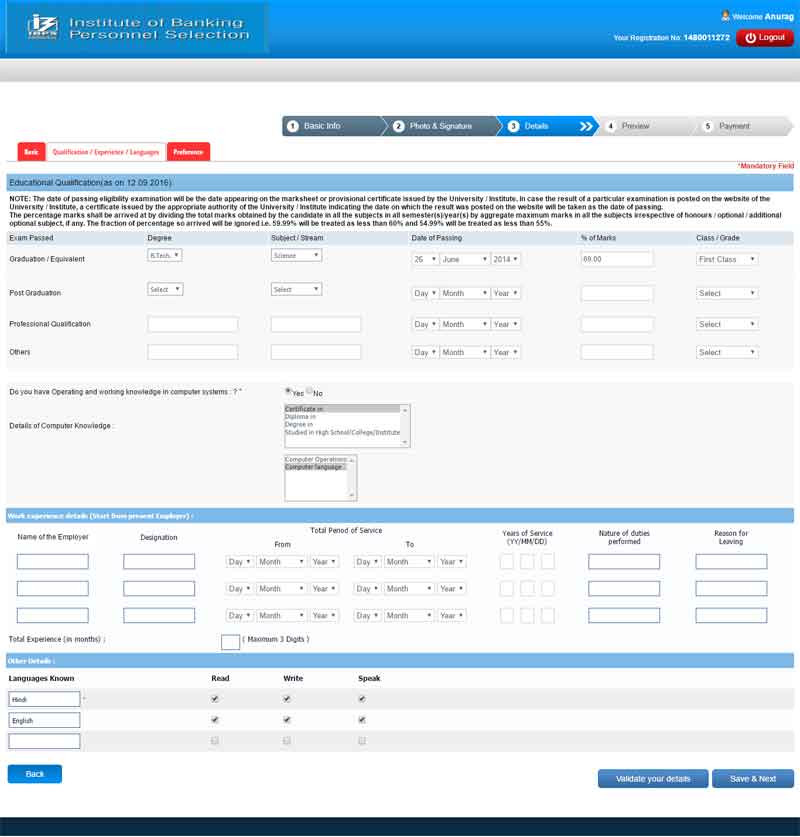
Task: Click the step 2 Photo & Signature circle icon
Action: click(398, 126)
